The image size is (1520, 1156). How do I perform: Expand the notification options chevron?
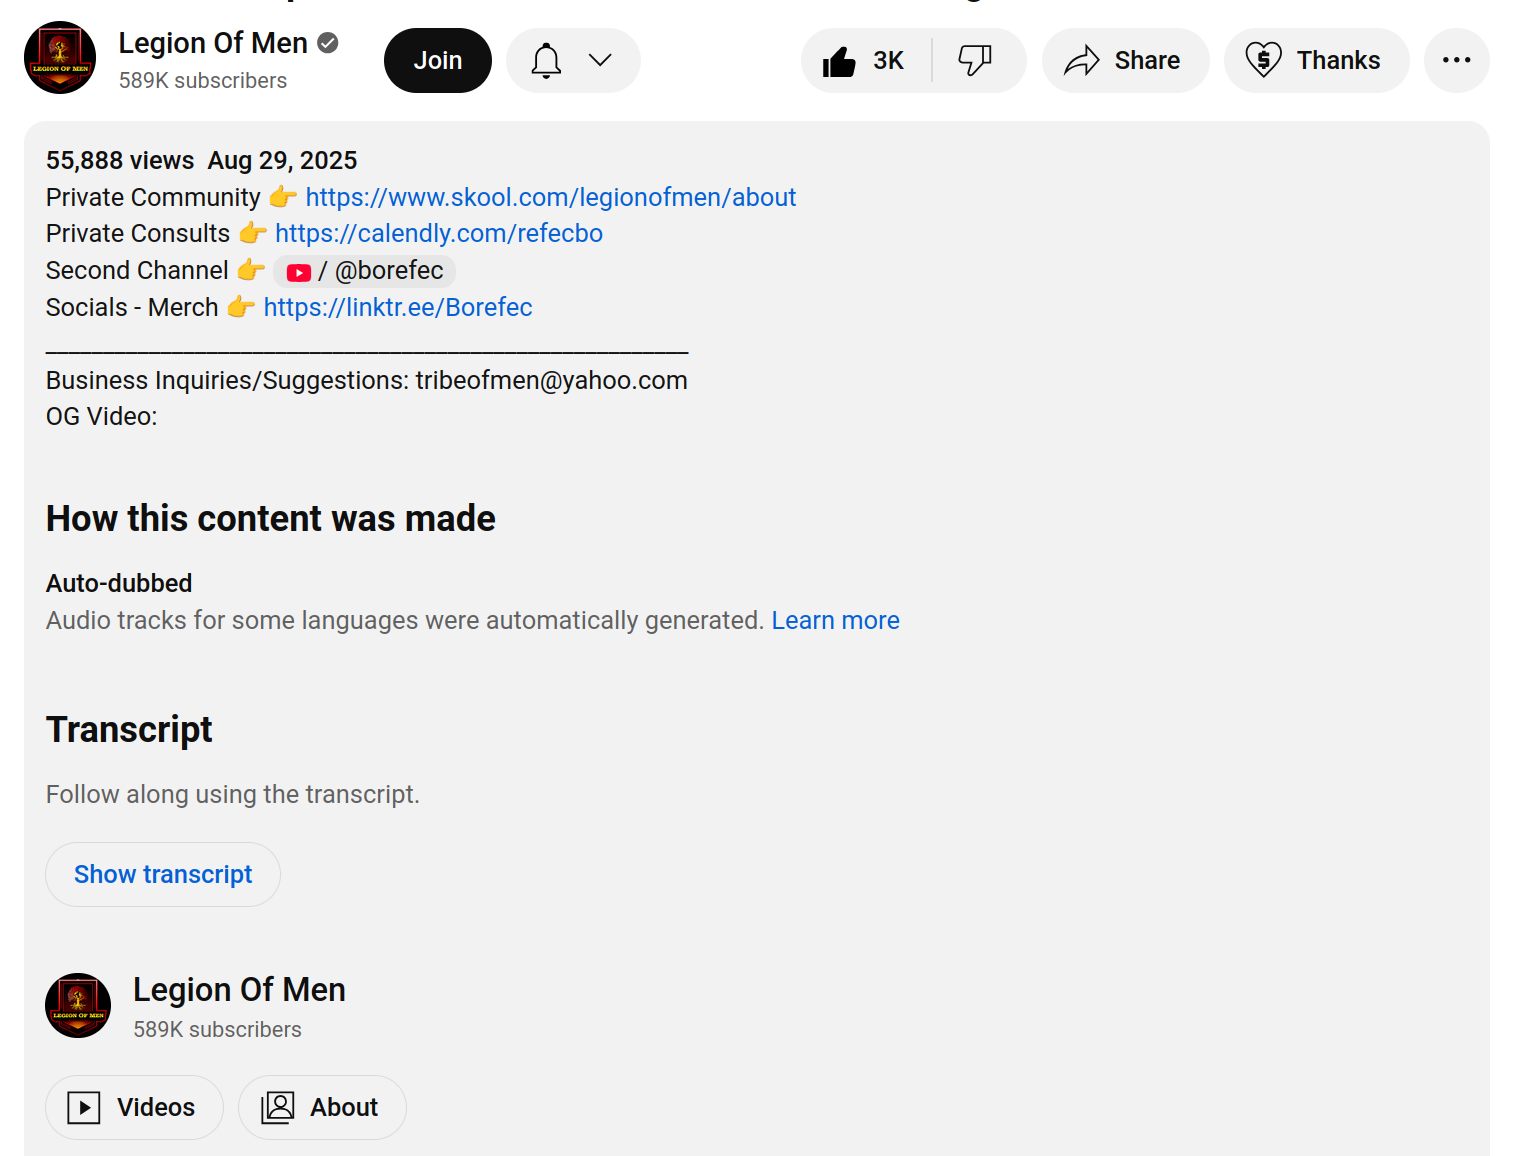[600, 61]
